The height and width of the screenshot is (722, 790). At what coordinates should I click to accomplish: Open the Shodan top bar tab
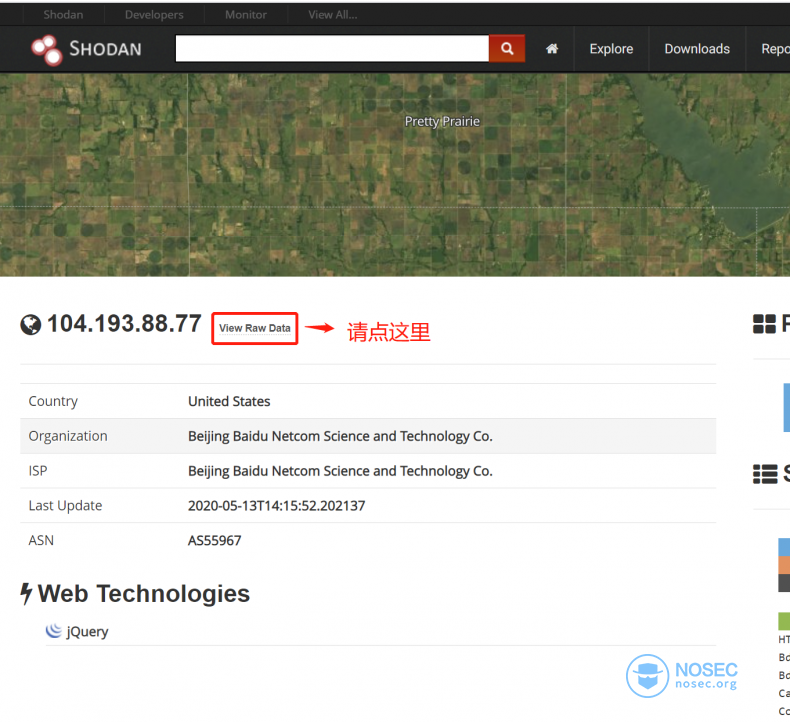click(x=63, y=15)
